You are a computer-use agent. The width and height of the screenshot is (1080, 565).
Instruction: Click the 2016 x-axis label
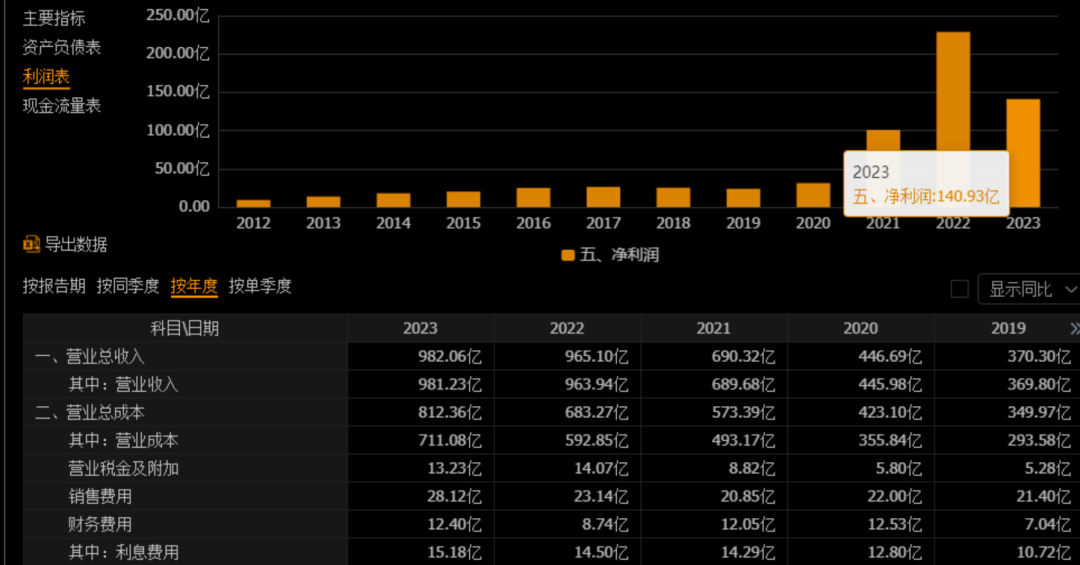pyautogui.click(x=533, y=223)
